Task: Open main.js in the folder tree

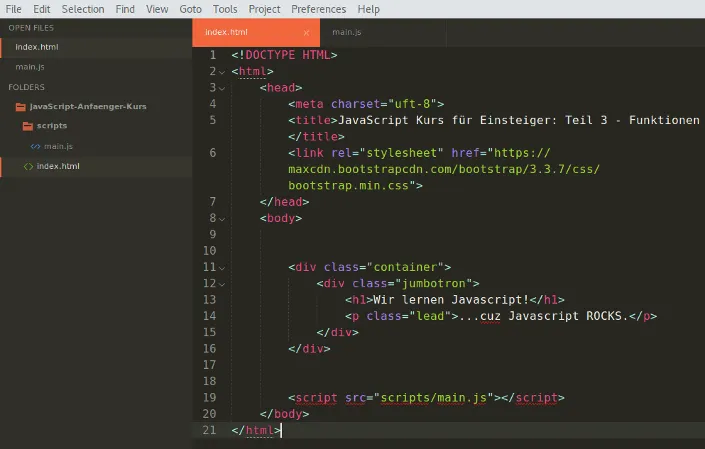Action: point(58,147)
